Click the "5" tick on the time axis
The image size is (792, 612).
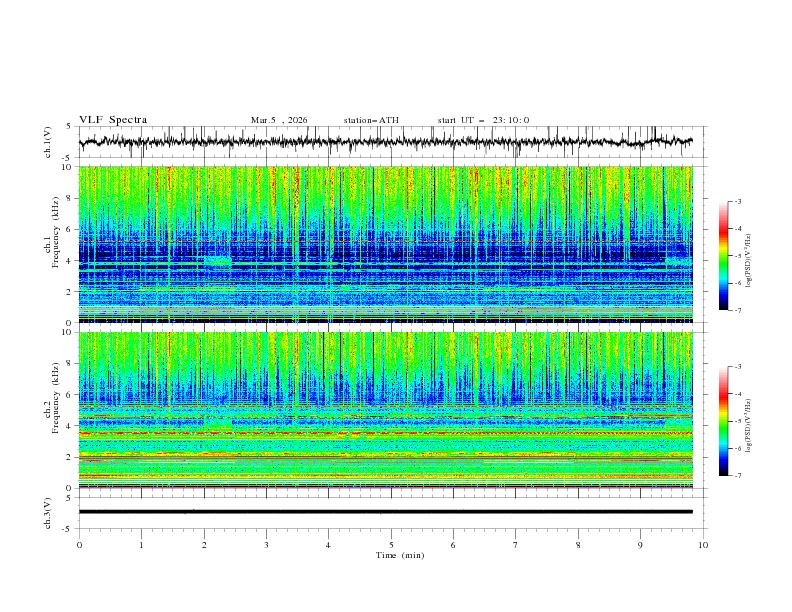coord(391,545)
